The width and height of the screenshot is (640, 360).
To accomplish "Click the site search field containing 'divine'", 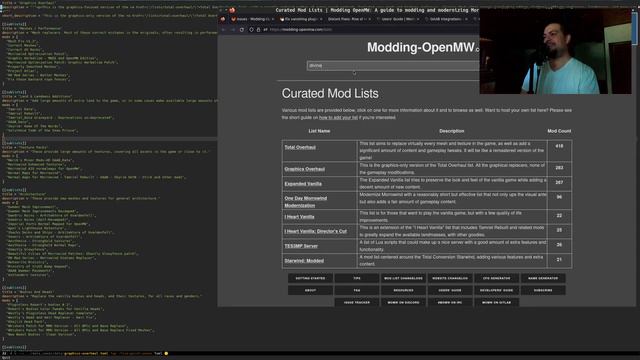I will tap(393, 65).
